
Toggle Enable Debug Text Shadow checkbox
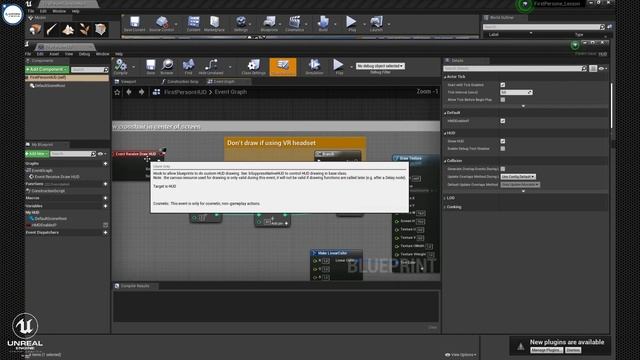point(503,149)
